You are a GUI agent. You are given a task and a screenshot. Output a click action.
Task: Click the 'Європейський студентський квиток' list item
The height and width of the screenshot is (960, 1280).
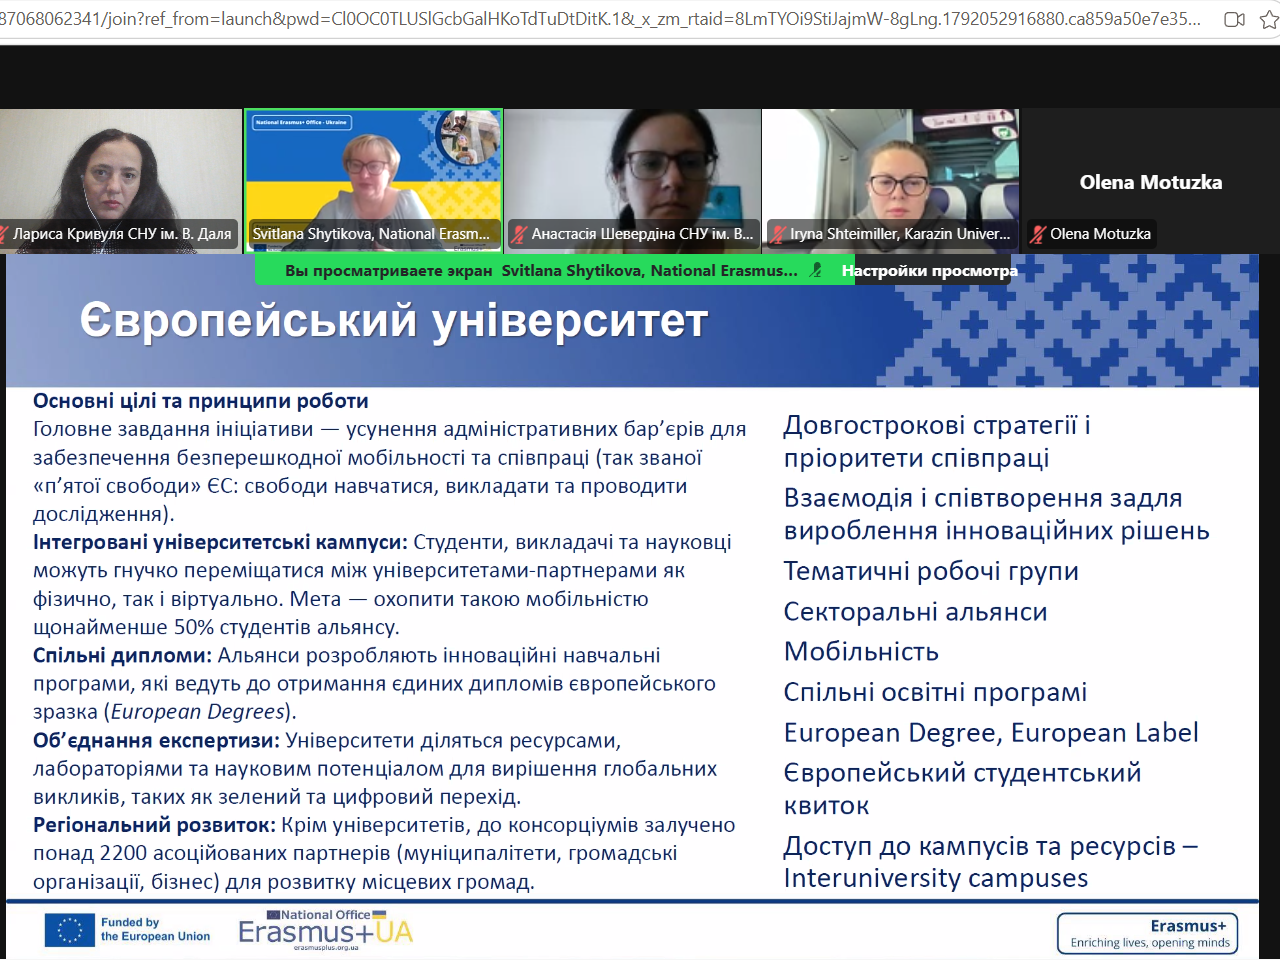962,789
